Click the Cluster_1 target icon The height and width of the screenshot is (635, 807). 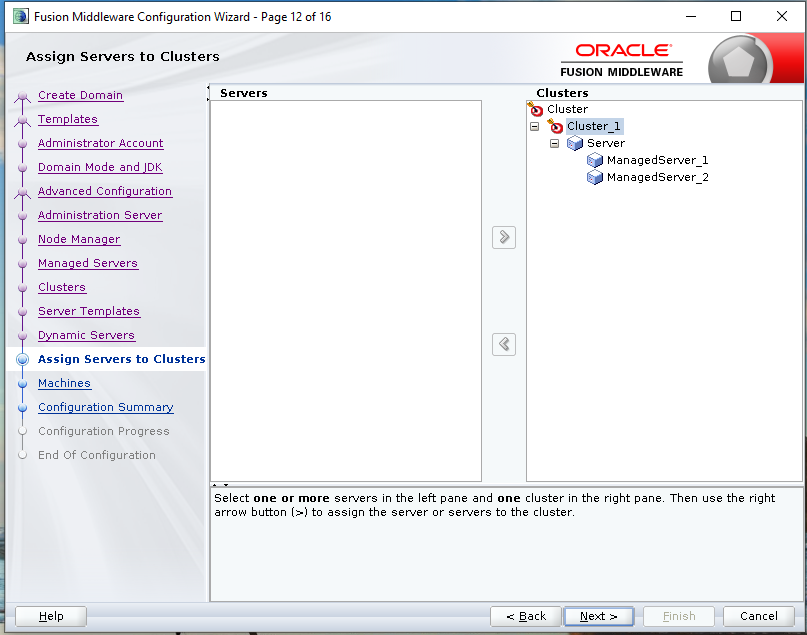tap(555, 126)
